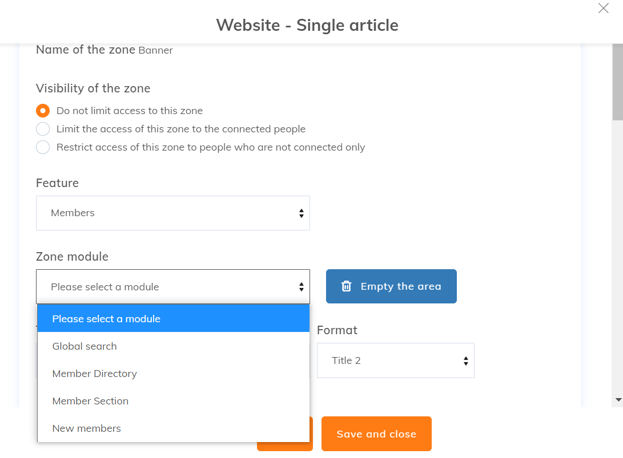Click the trash icon on Empty the area
The height and width of the screenshot is (458, 623).
point(346,286)
